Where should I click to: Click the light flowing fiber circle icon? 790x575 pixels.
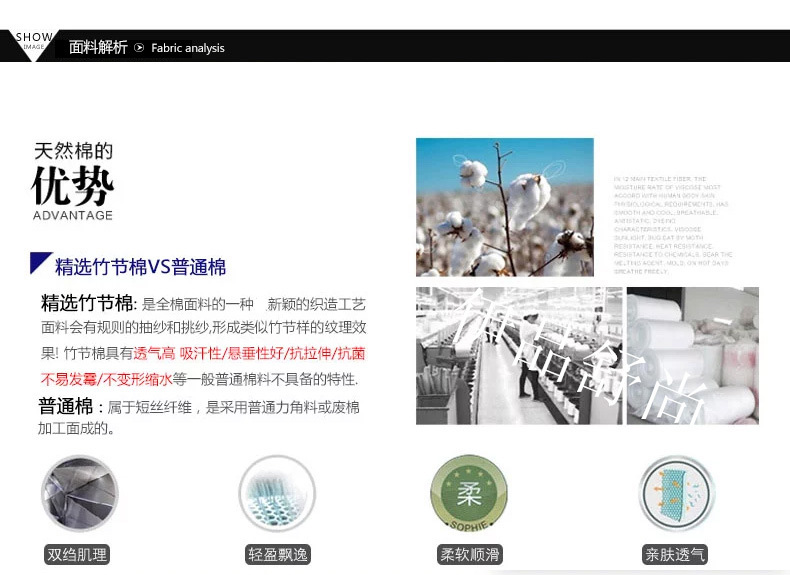(277, 494)
